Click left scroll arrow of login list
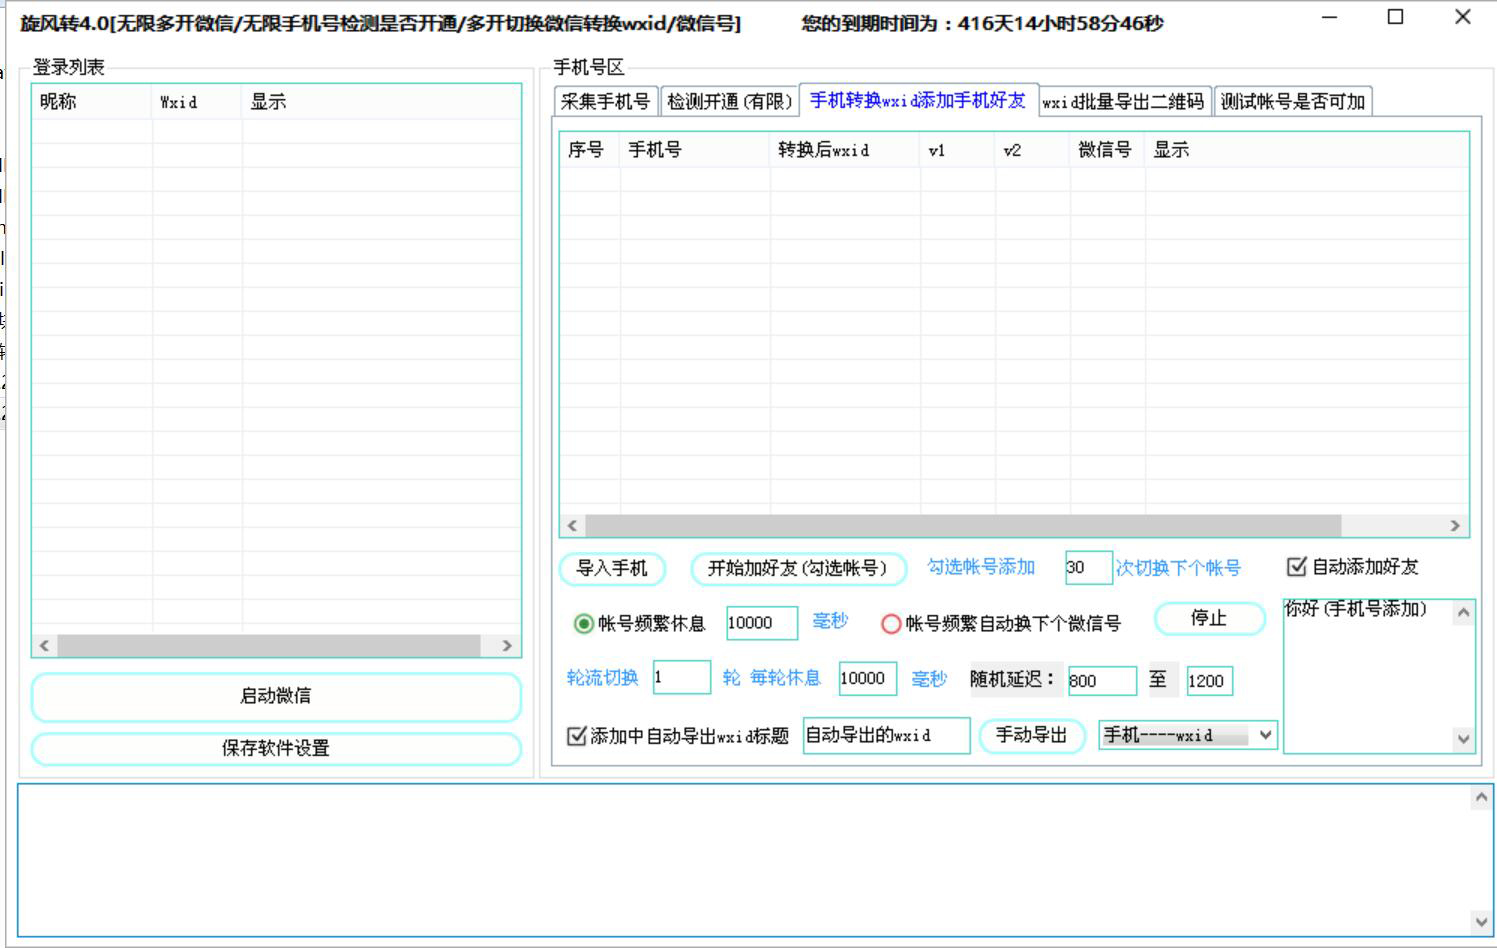This screenshot has width=1497, height=948. click(44, 646)
